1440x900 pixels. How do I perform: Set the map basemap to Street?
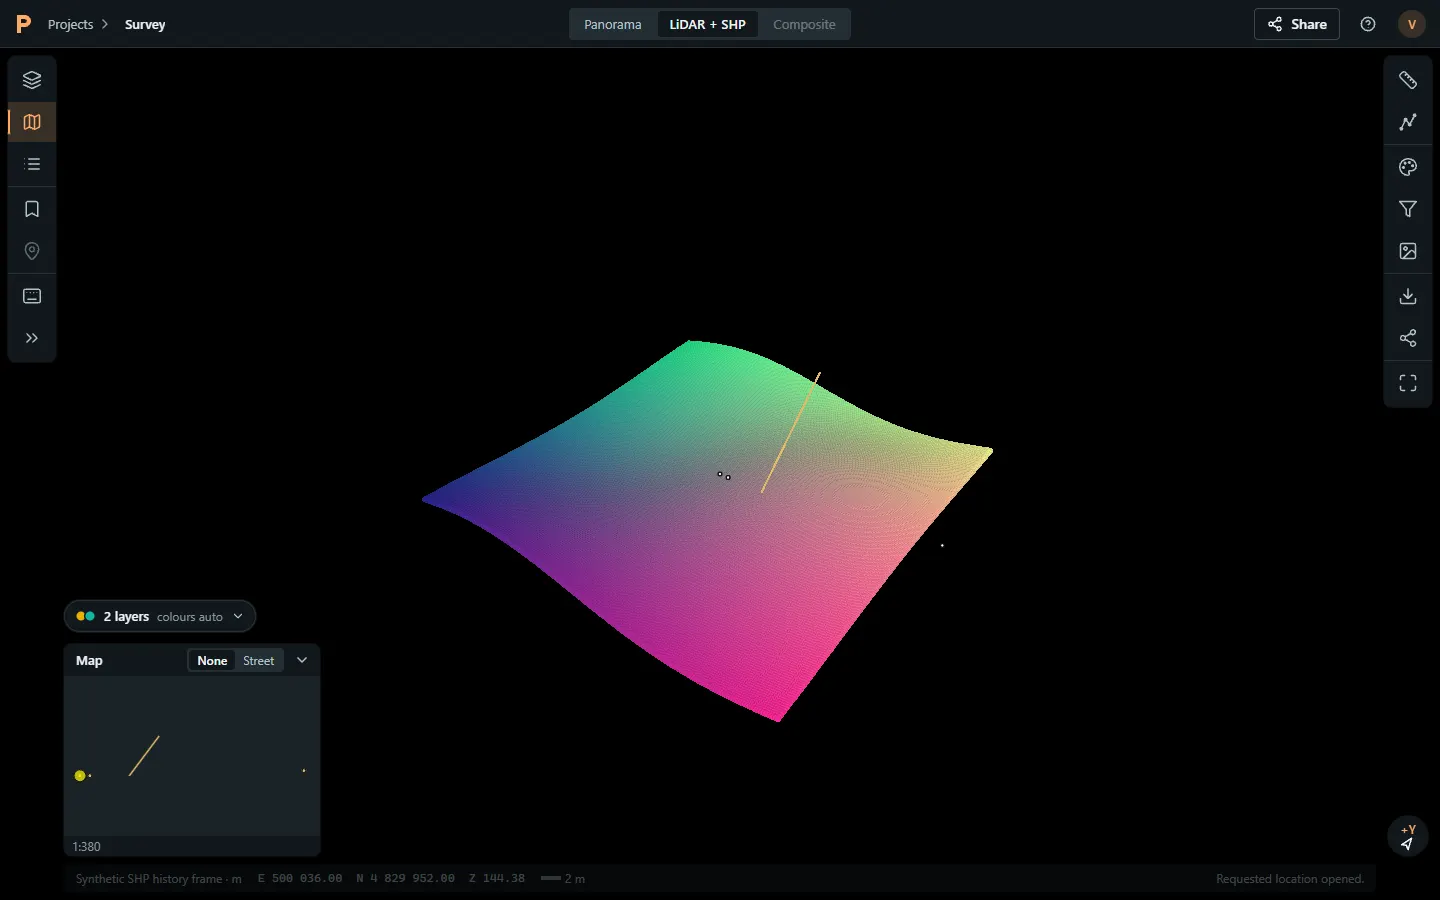click(x=258, y=660)
